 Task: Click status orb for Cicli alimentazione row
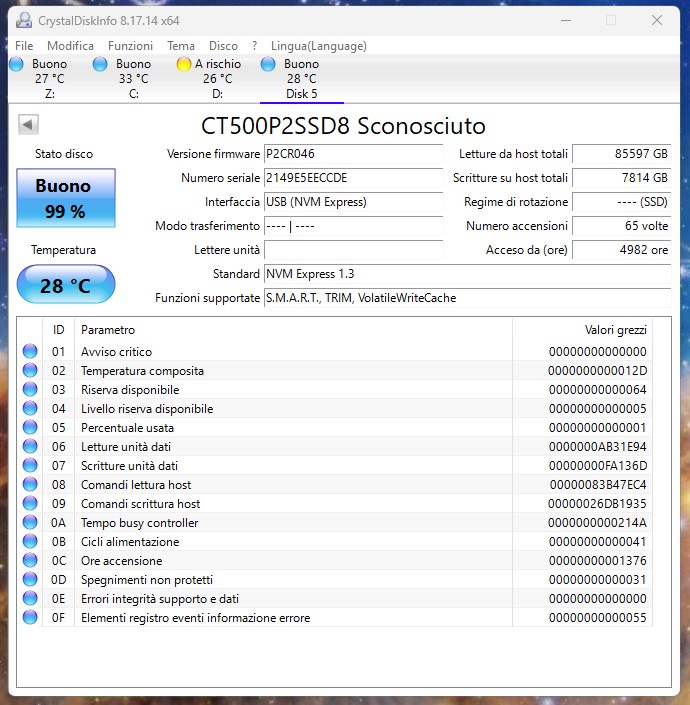click(30, 541)
